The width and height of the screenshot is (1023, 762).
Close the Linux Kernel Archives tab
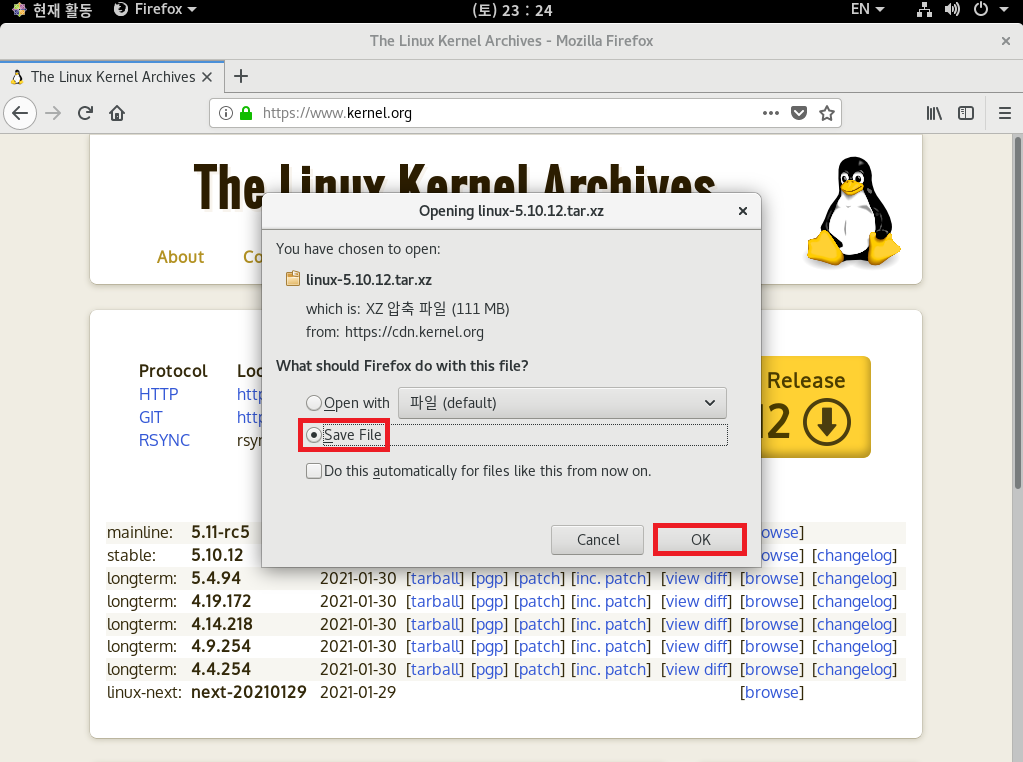(x=207, y=77)
